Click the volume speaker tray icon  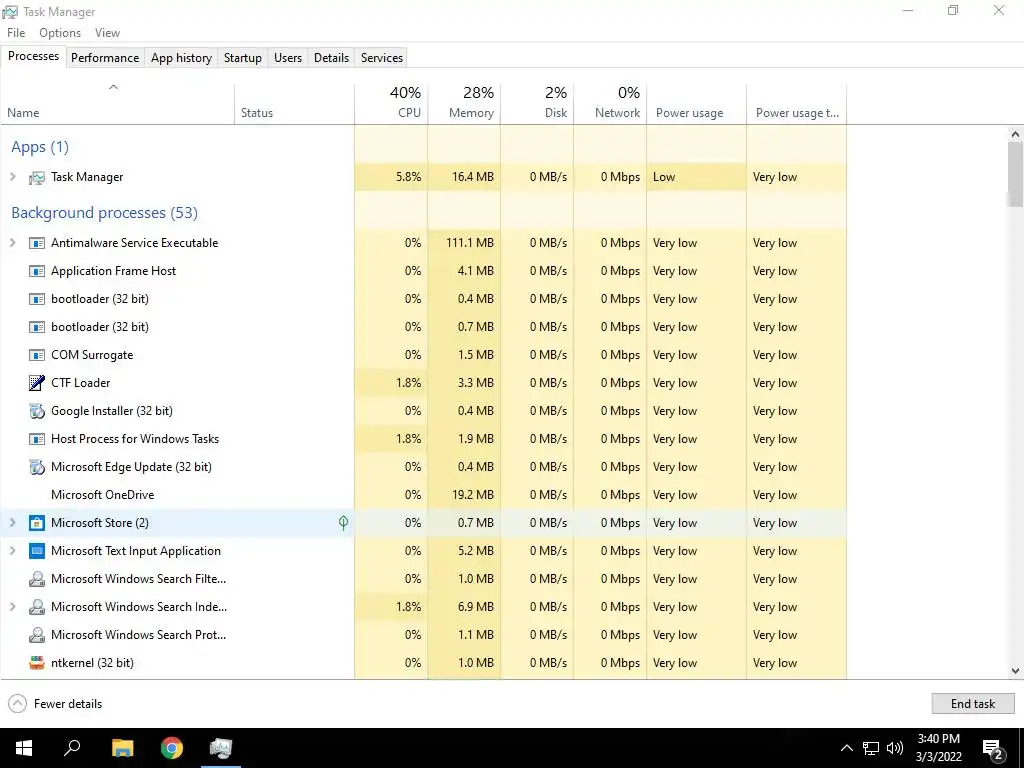pyautogui.click(x=895, y=748)
